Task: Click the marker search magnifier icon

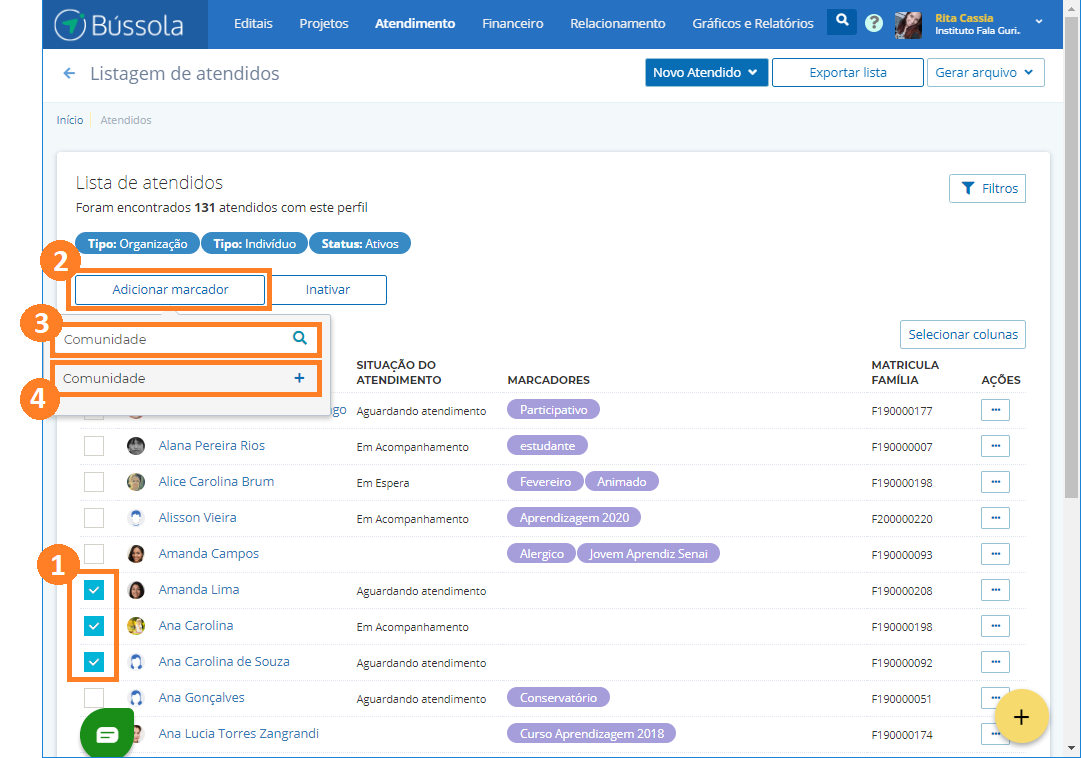Action: 300,338
